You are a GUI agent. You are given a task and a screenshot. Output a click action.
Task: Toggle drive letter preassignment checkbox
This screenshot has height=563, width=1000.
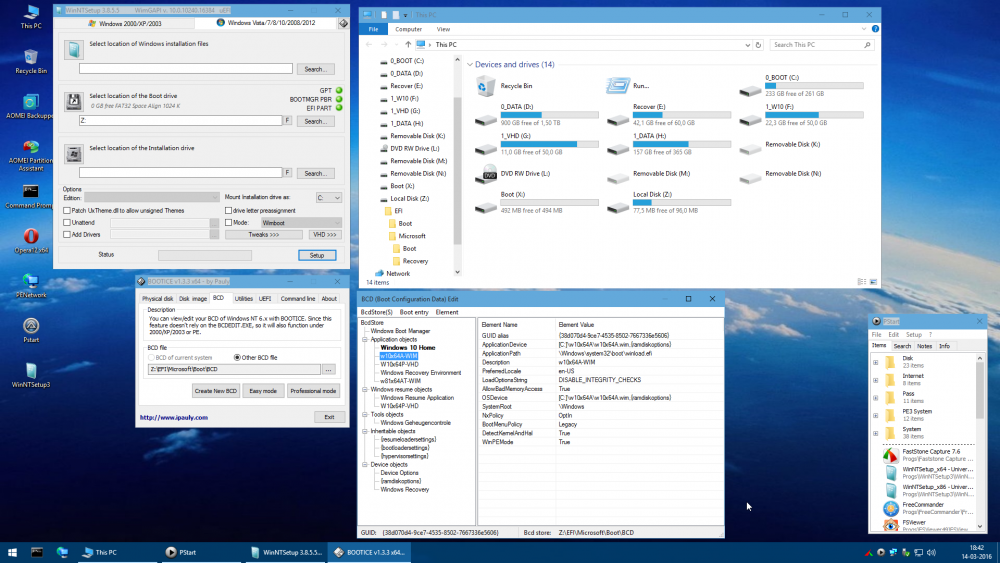[x=228, y=210]
